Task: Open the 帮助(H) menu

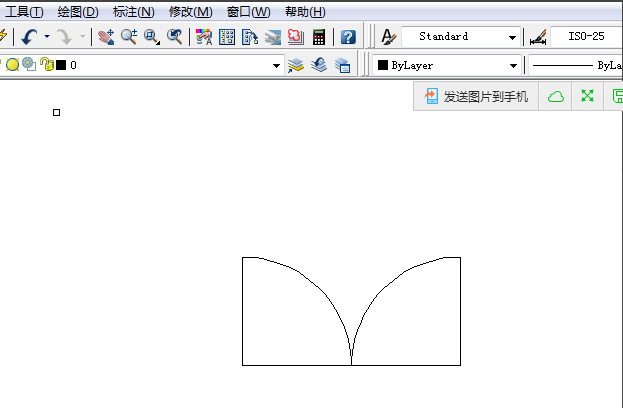Action: (305, 12)
